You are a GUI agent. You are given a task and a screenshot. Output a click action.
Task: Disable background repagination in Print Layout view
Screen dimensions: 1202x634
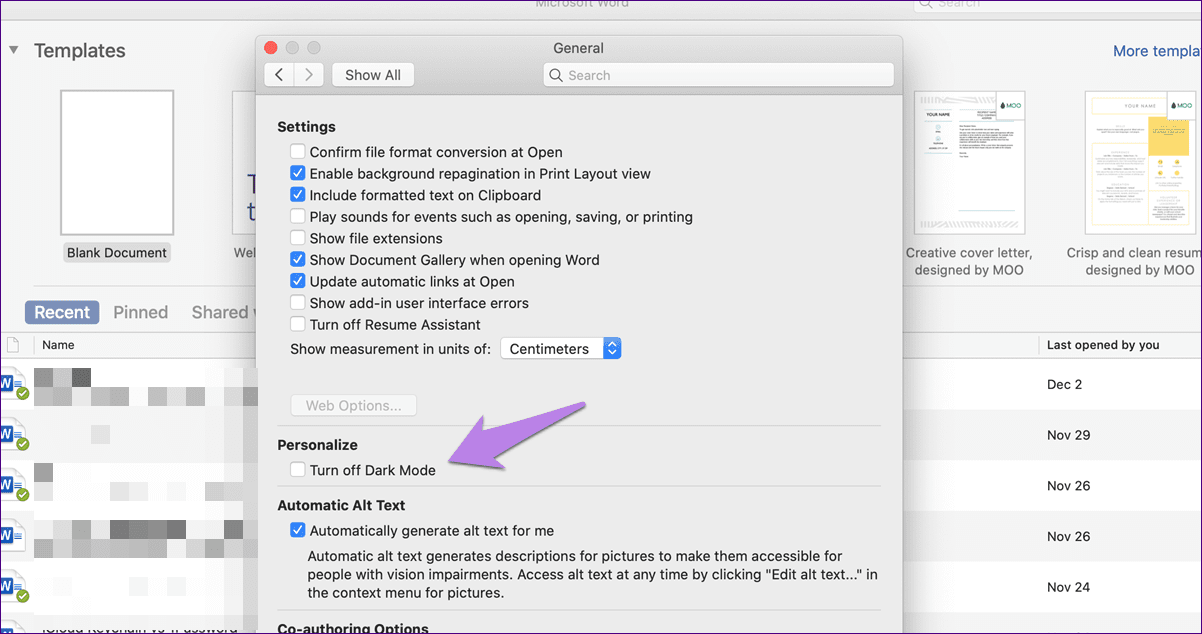298,174
